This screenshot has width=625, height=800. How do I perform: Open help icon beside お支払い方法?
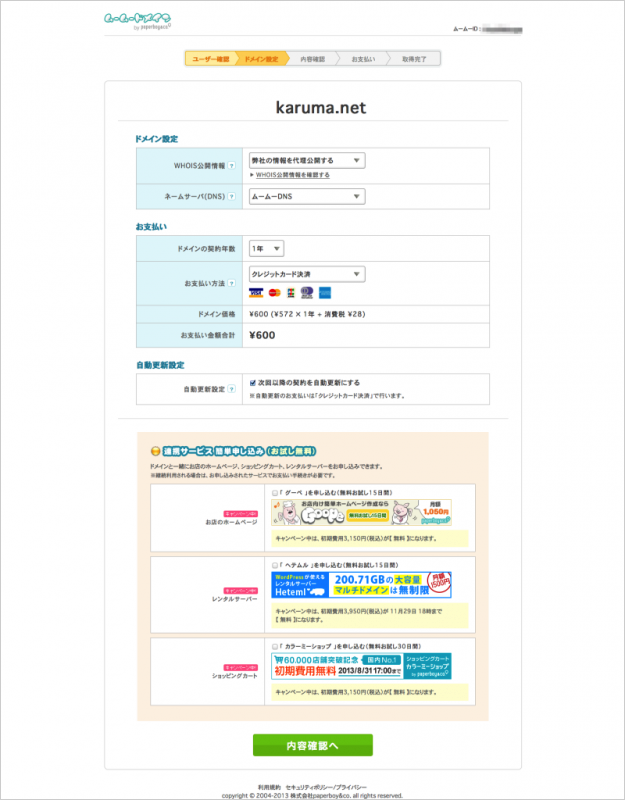coord(232,283)
